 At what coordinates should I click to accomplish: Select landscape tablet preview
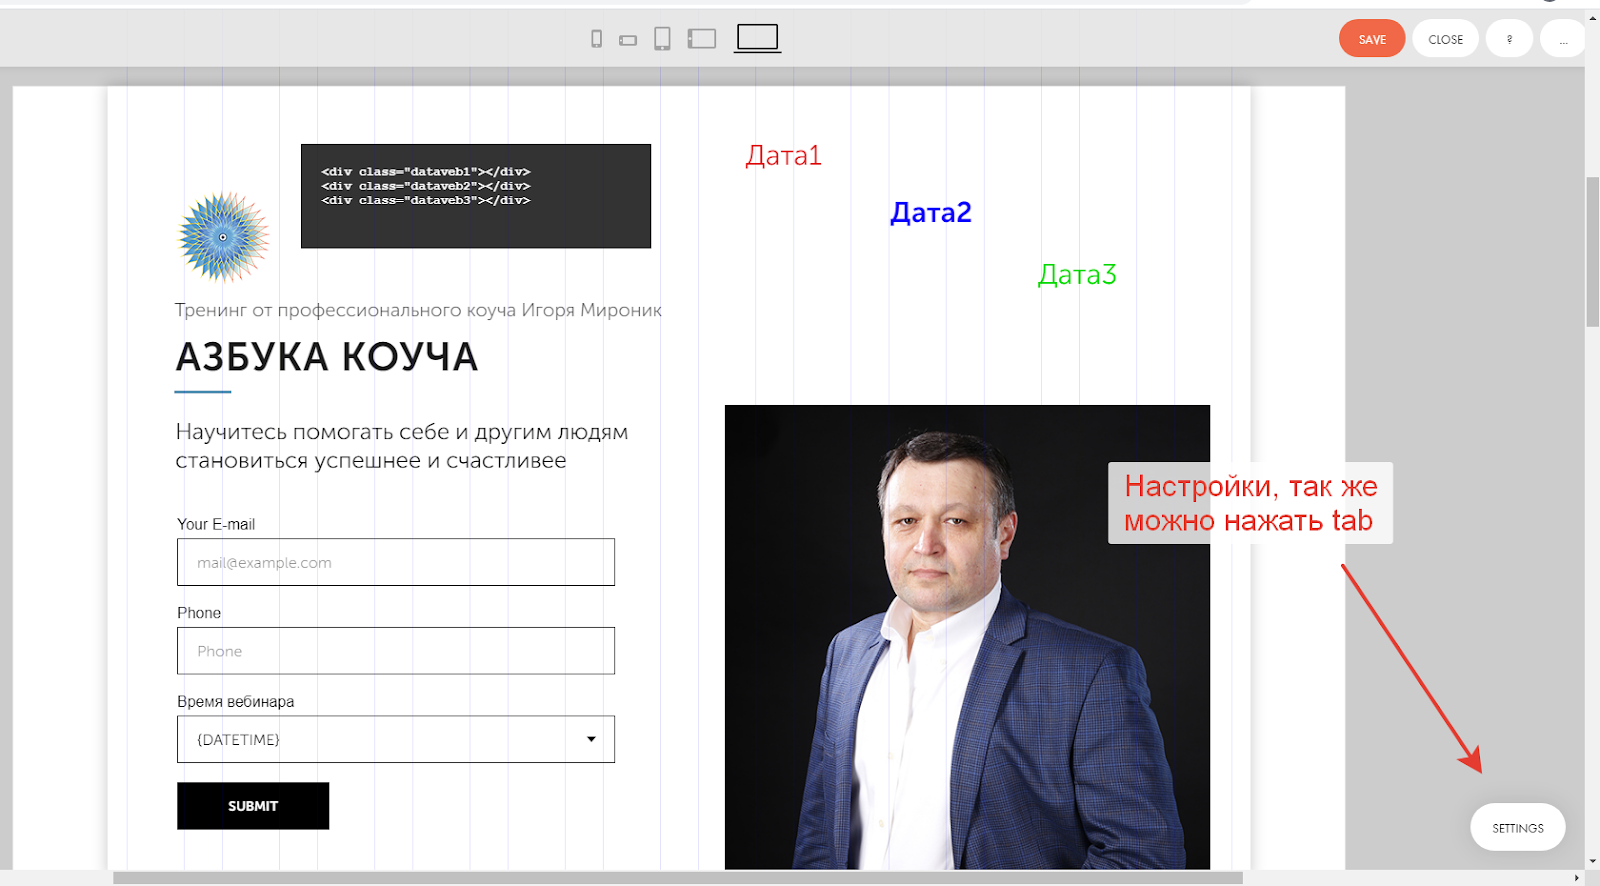pos(702,39)
